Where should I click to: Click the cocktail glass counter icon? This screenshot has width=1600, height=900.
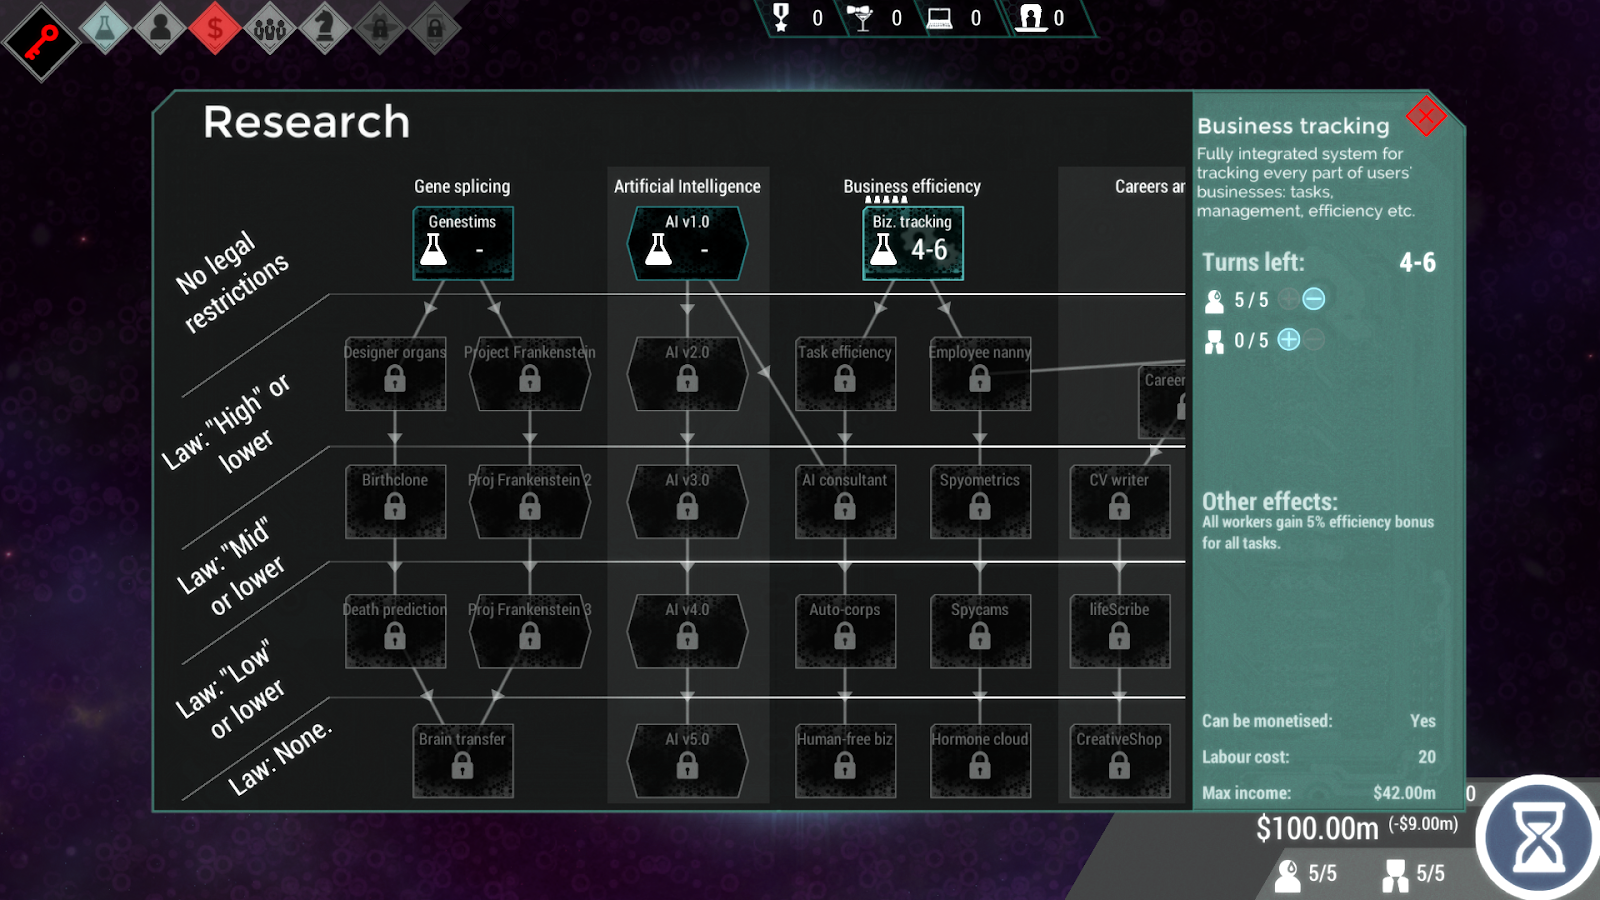(859, 17)
